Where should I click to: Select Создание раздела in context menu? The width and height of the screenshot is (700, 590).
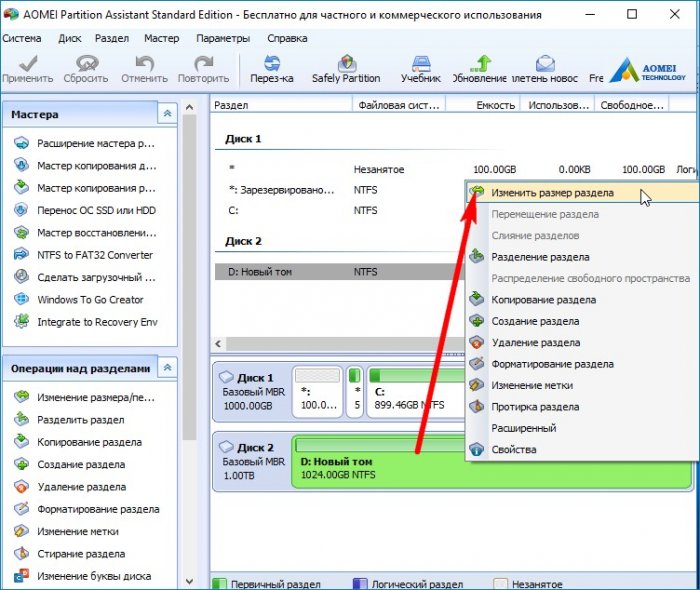[x=582, y=321]
